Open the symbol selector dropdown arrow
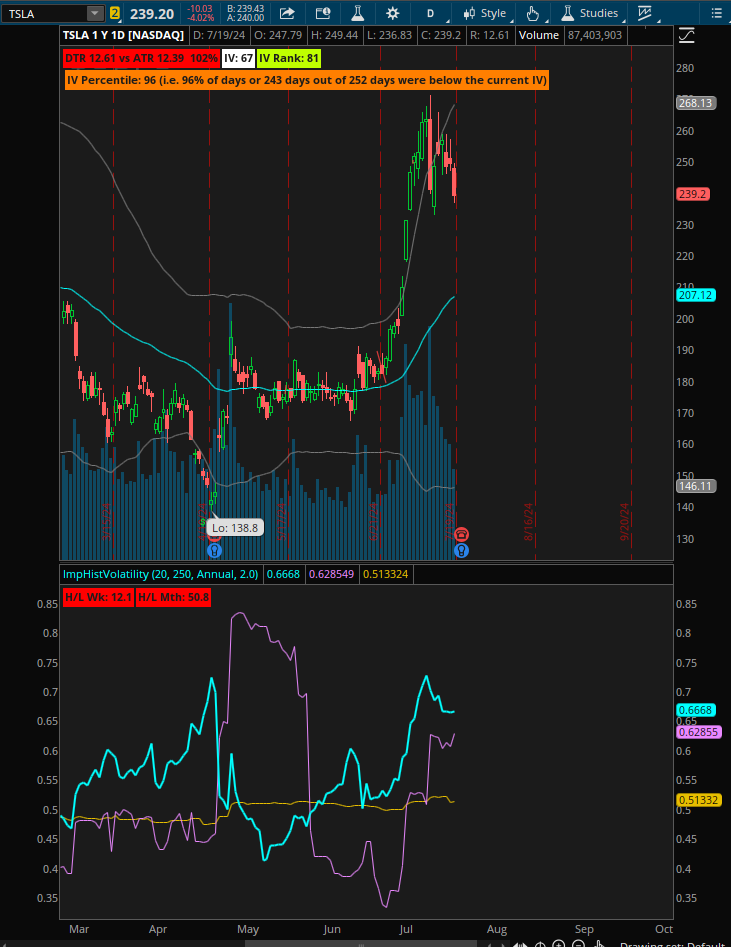The width and height of the screenshot is (731, 947). (x=95, y=13)
